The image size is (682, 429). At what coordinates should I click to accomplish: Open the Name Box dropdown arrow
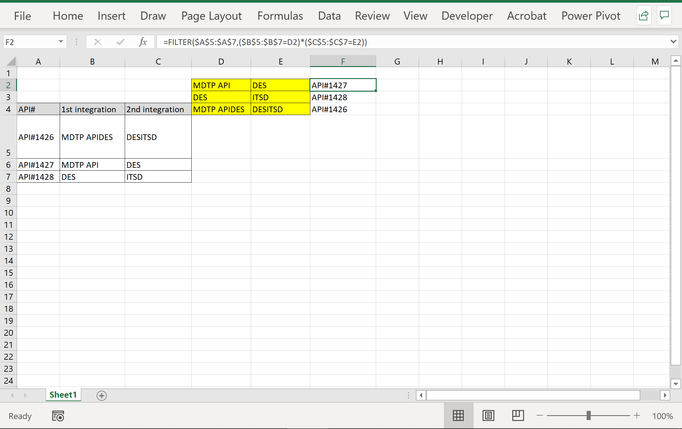coord(61,42)
